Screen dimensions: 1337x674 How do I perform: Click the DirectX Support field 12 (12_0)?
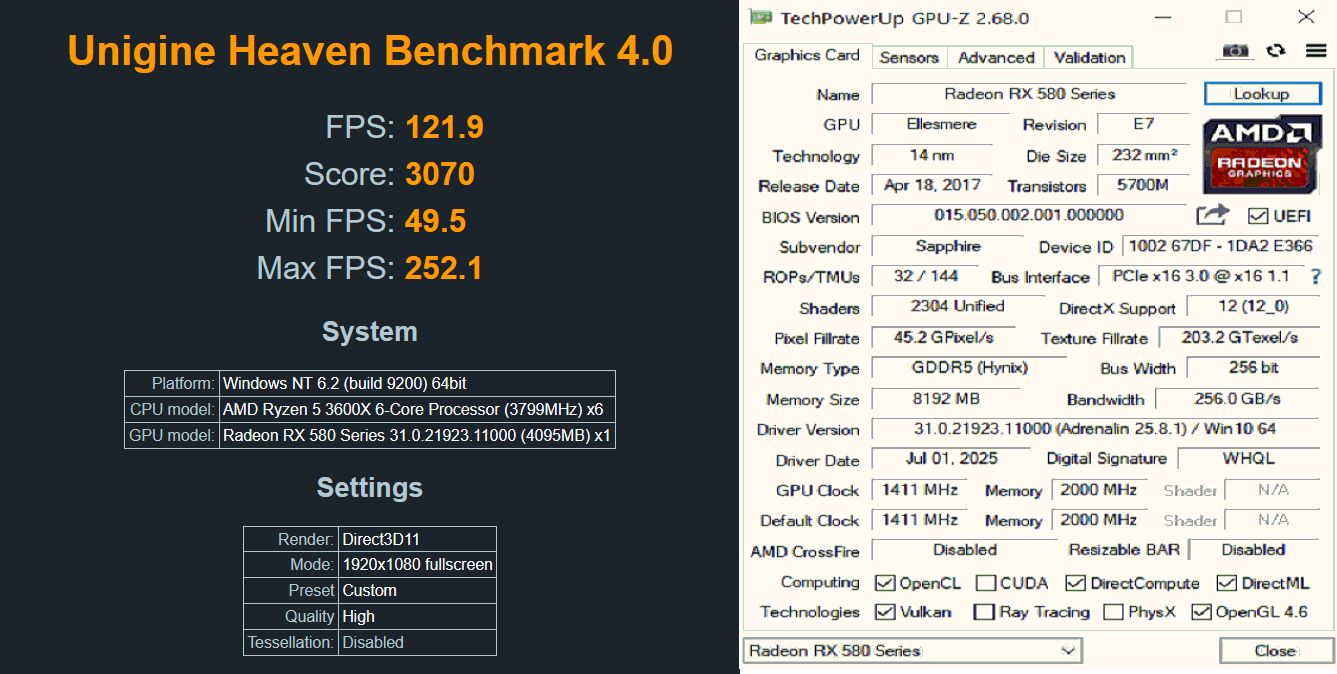coord(1254,306)
